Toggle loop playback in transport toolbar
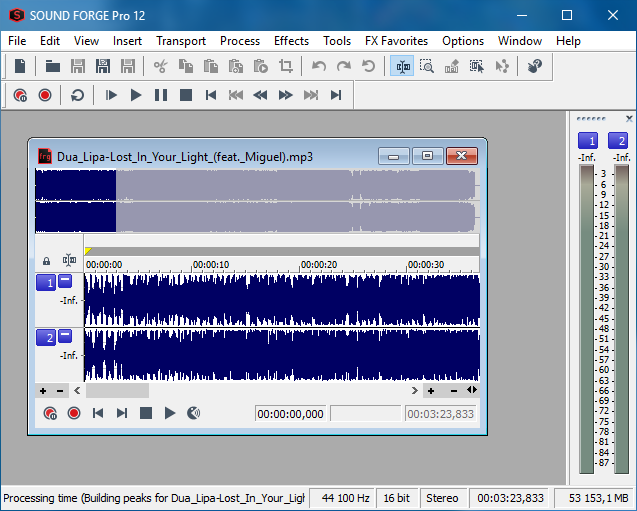This screenshot has height=511, width=637. pyautogui.click(x=77, y=95)
